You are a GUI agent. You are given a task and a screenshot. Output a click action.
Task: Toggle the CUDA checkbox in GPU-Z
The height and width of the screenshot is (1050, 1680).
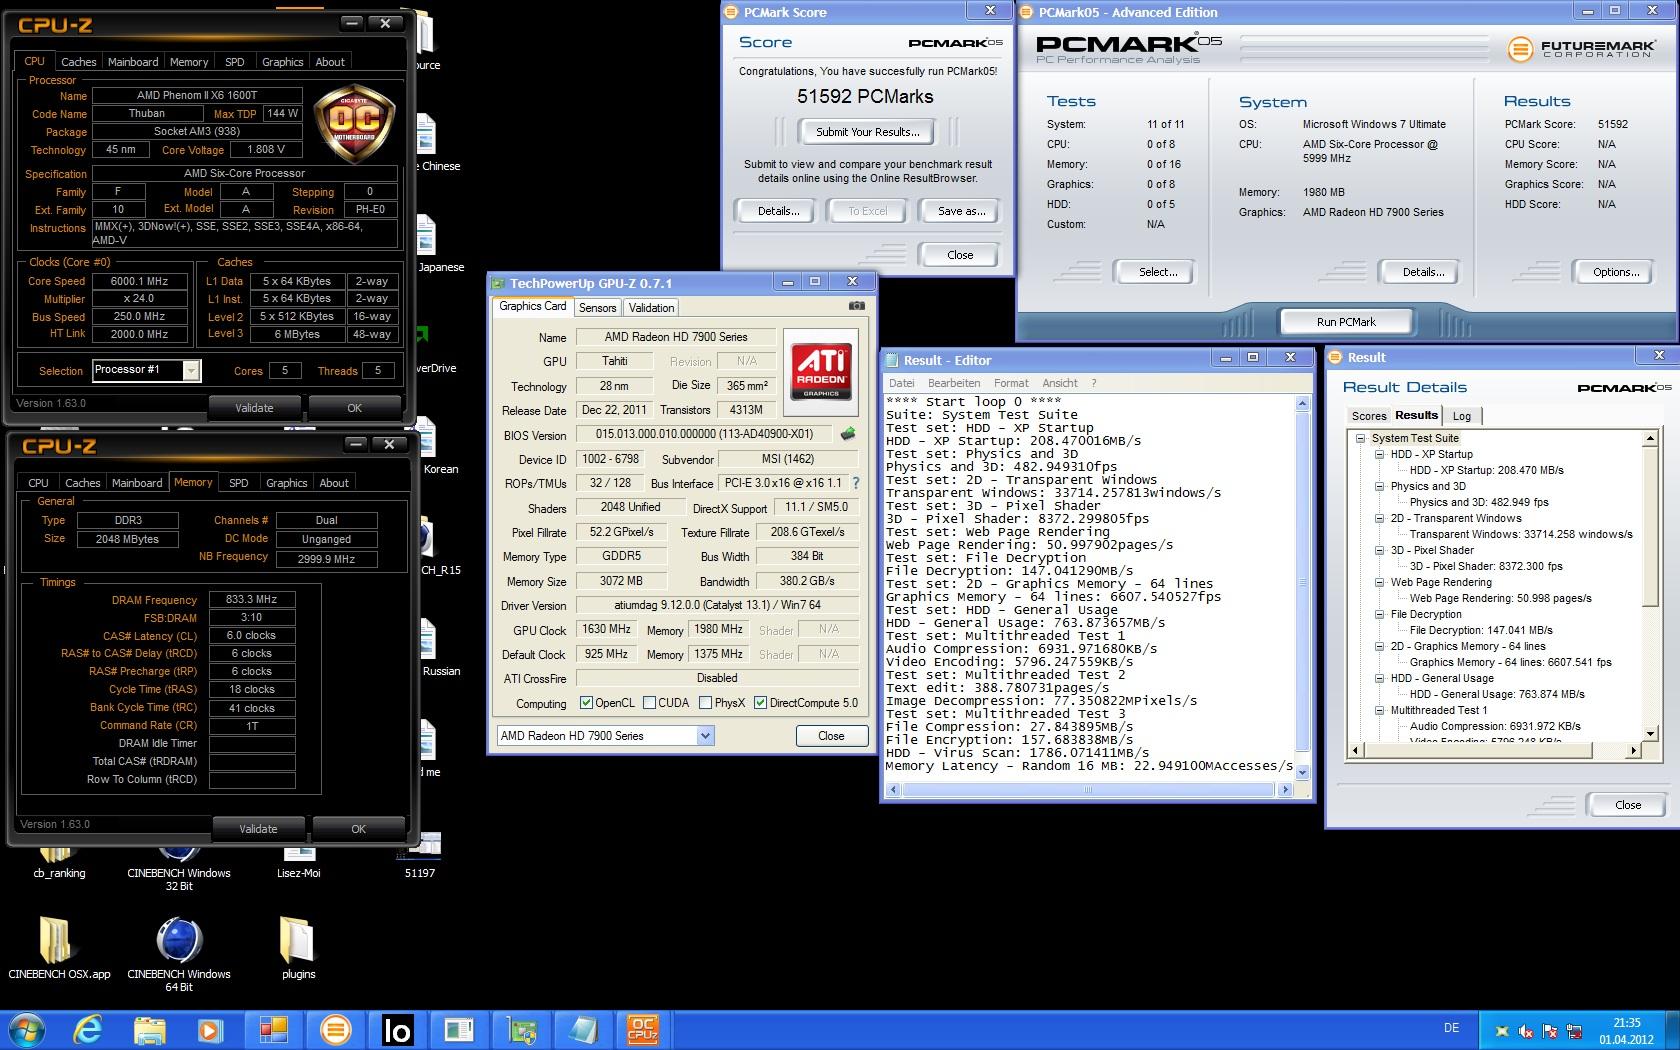tap(649, 703)
